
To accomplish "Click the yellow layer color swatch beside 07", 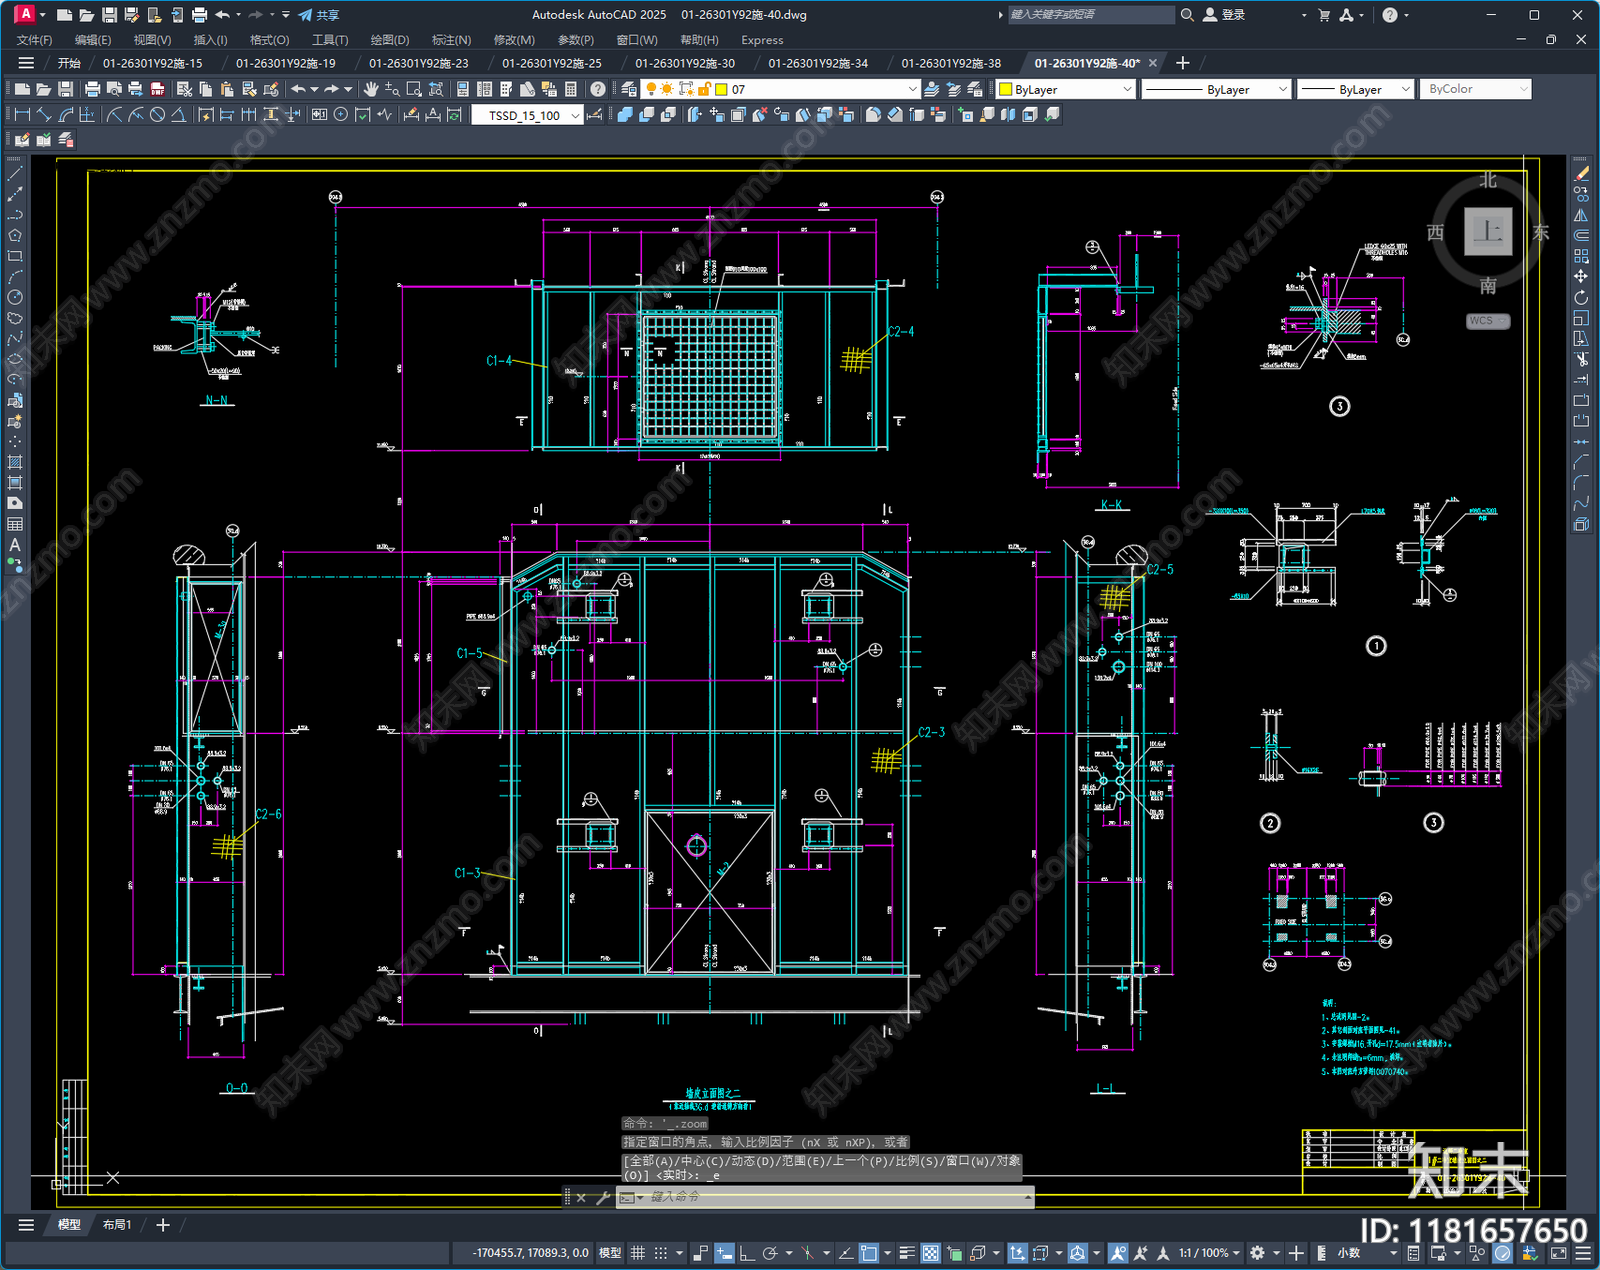I will (721, 89).
